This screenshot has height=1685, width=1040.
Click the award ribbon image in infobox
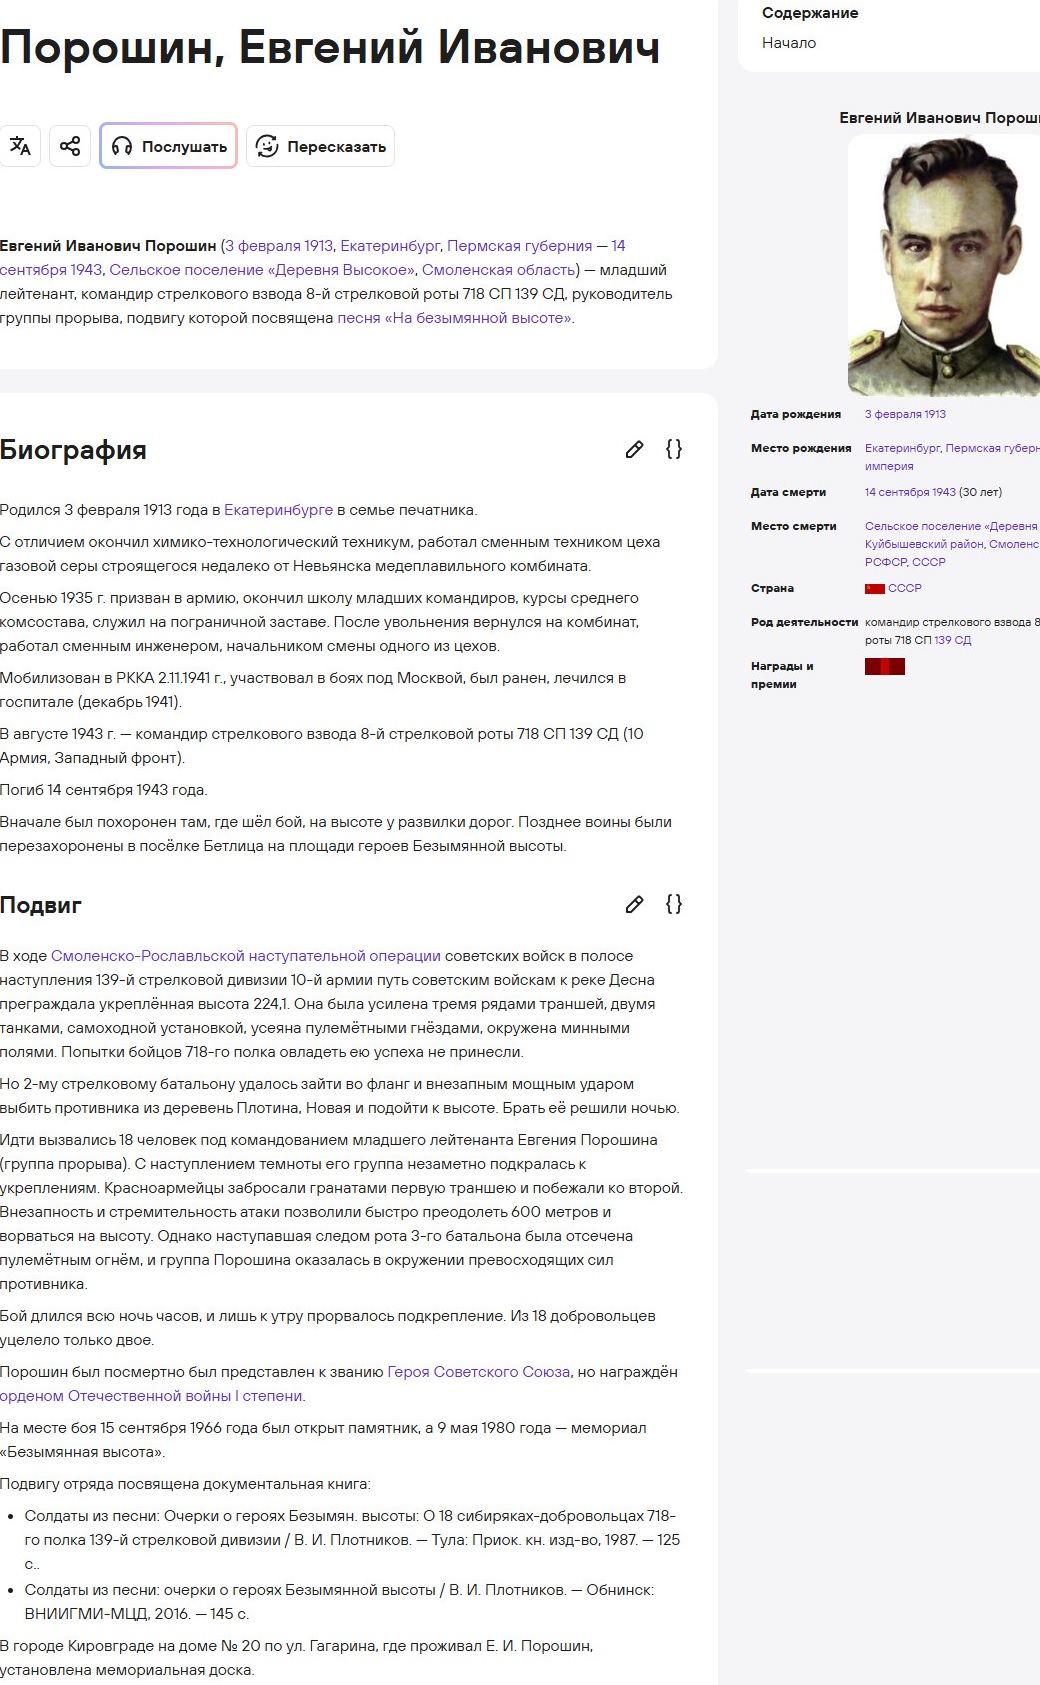coord(884,667)
